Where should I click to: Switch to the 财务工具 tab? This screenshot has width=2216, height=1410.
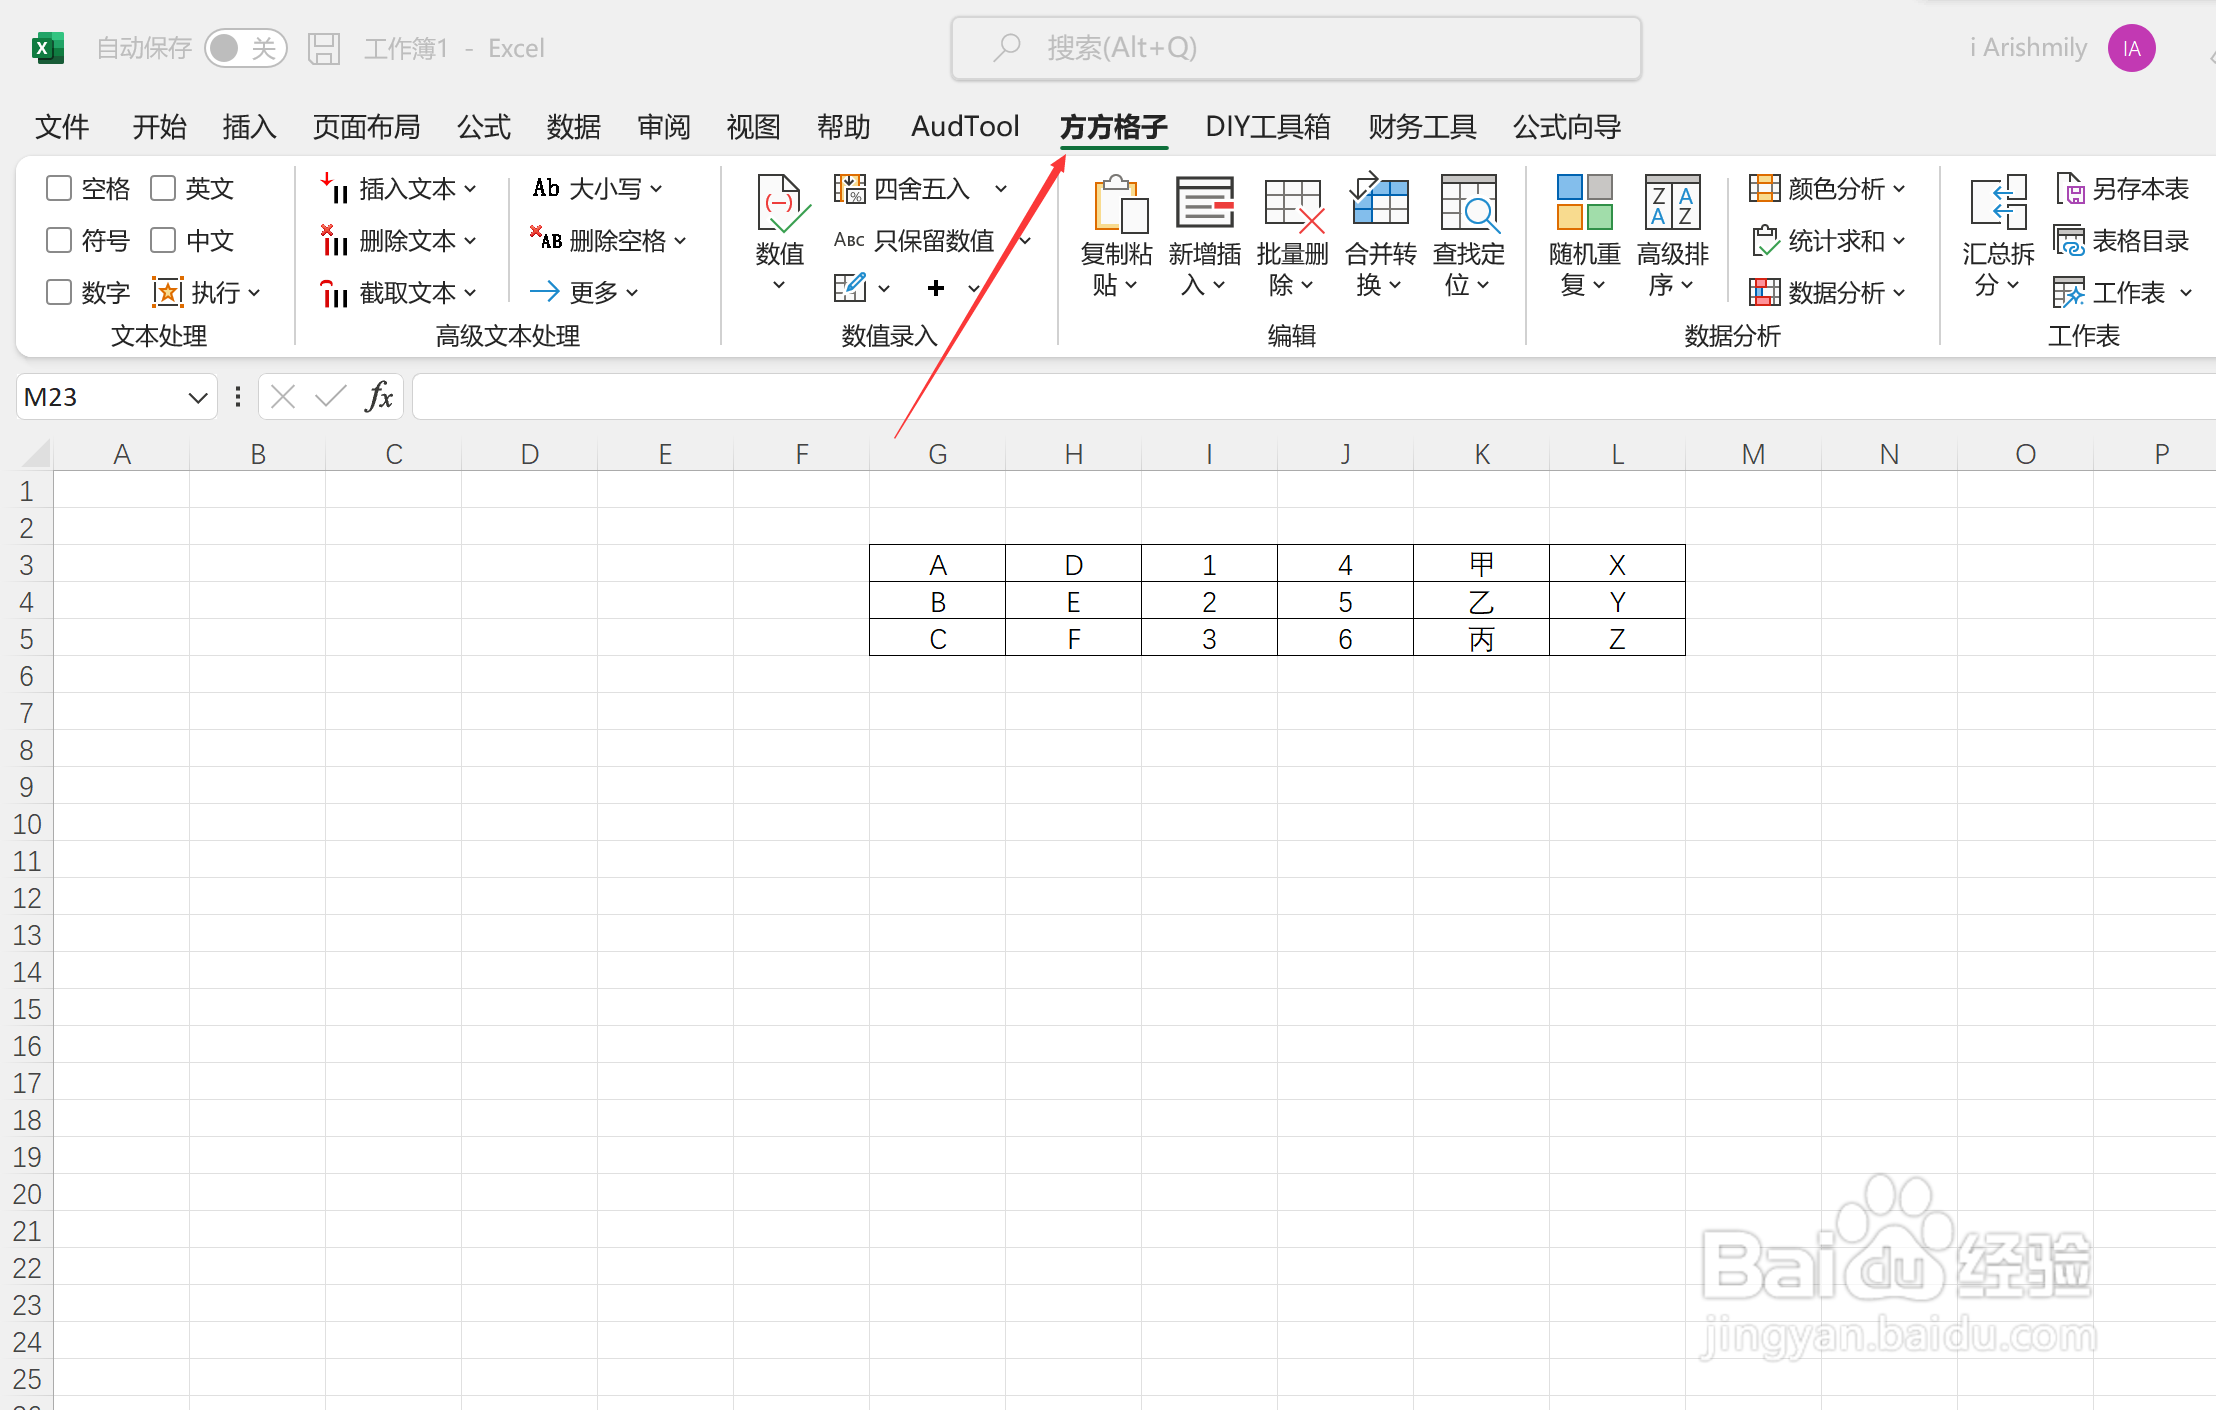click(1422, 127)
